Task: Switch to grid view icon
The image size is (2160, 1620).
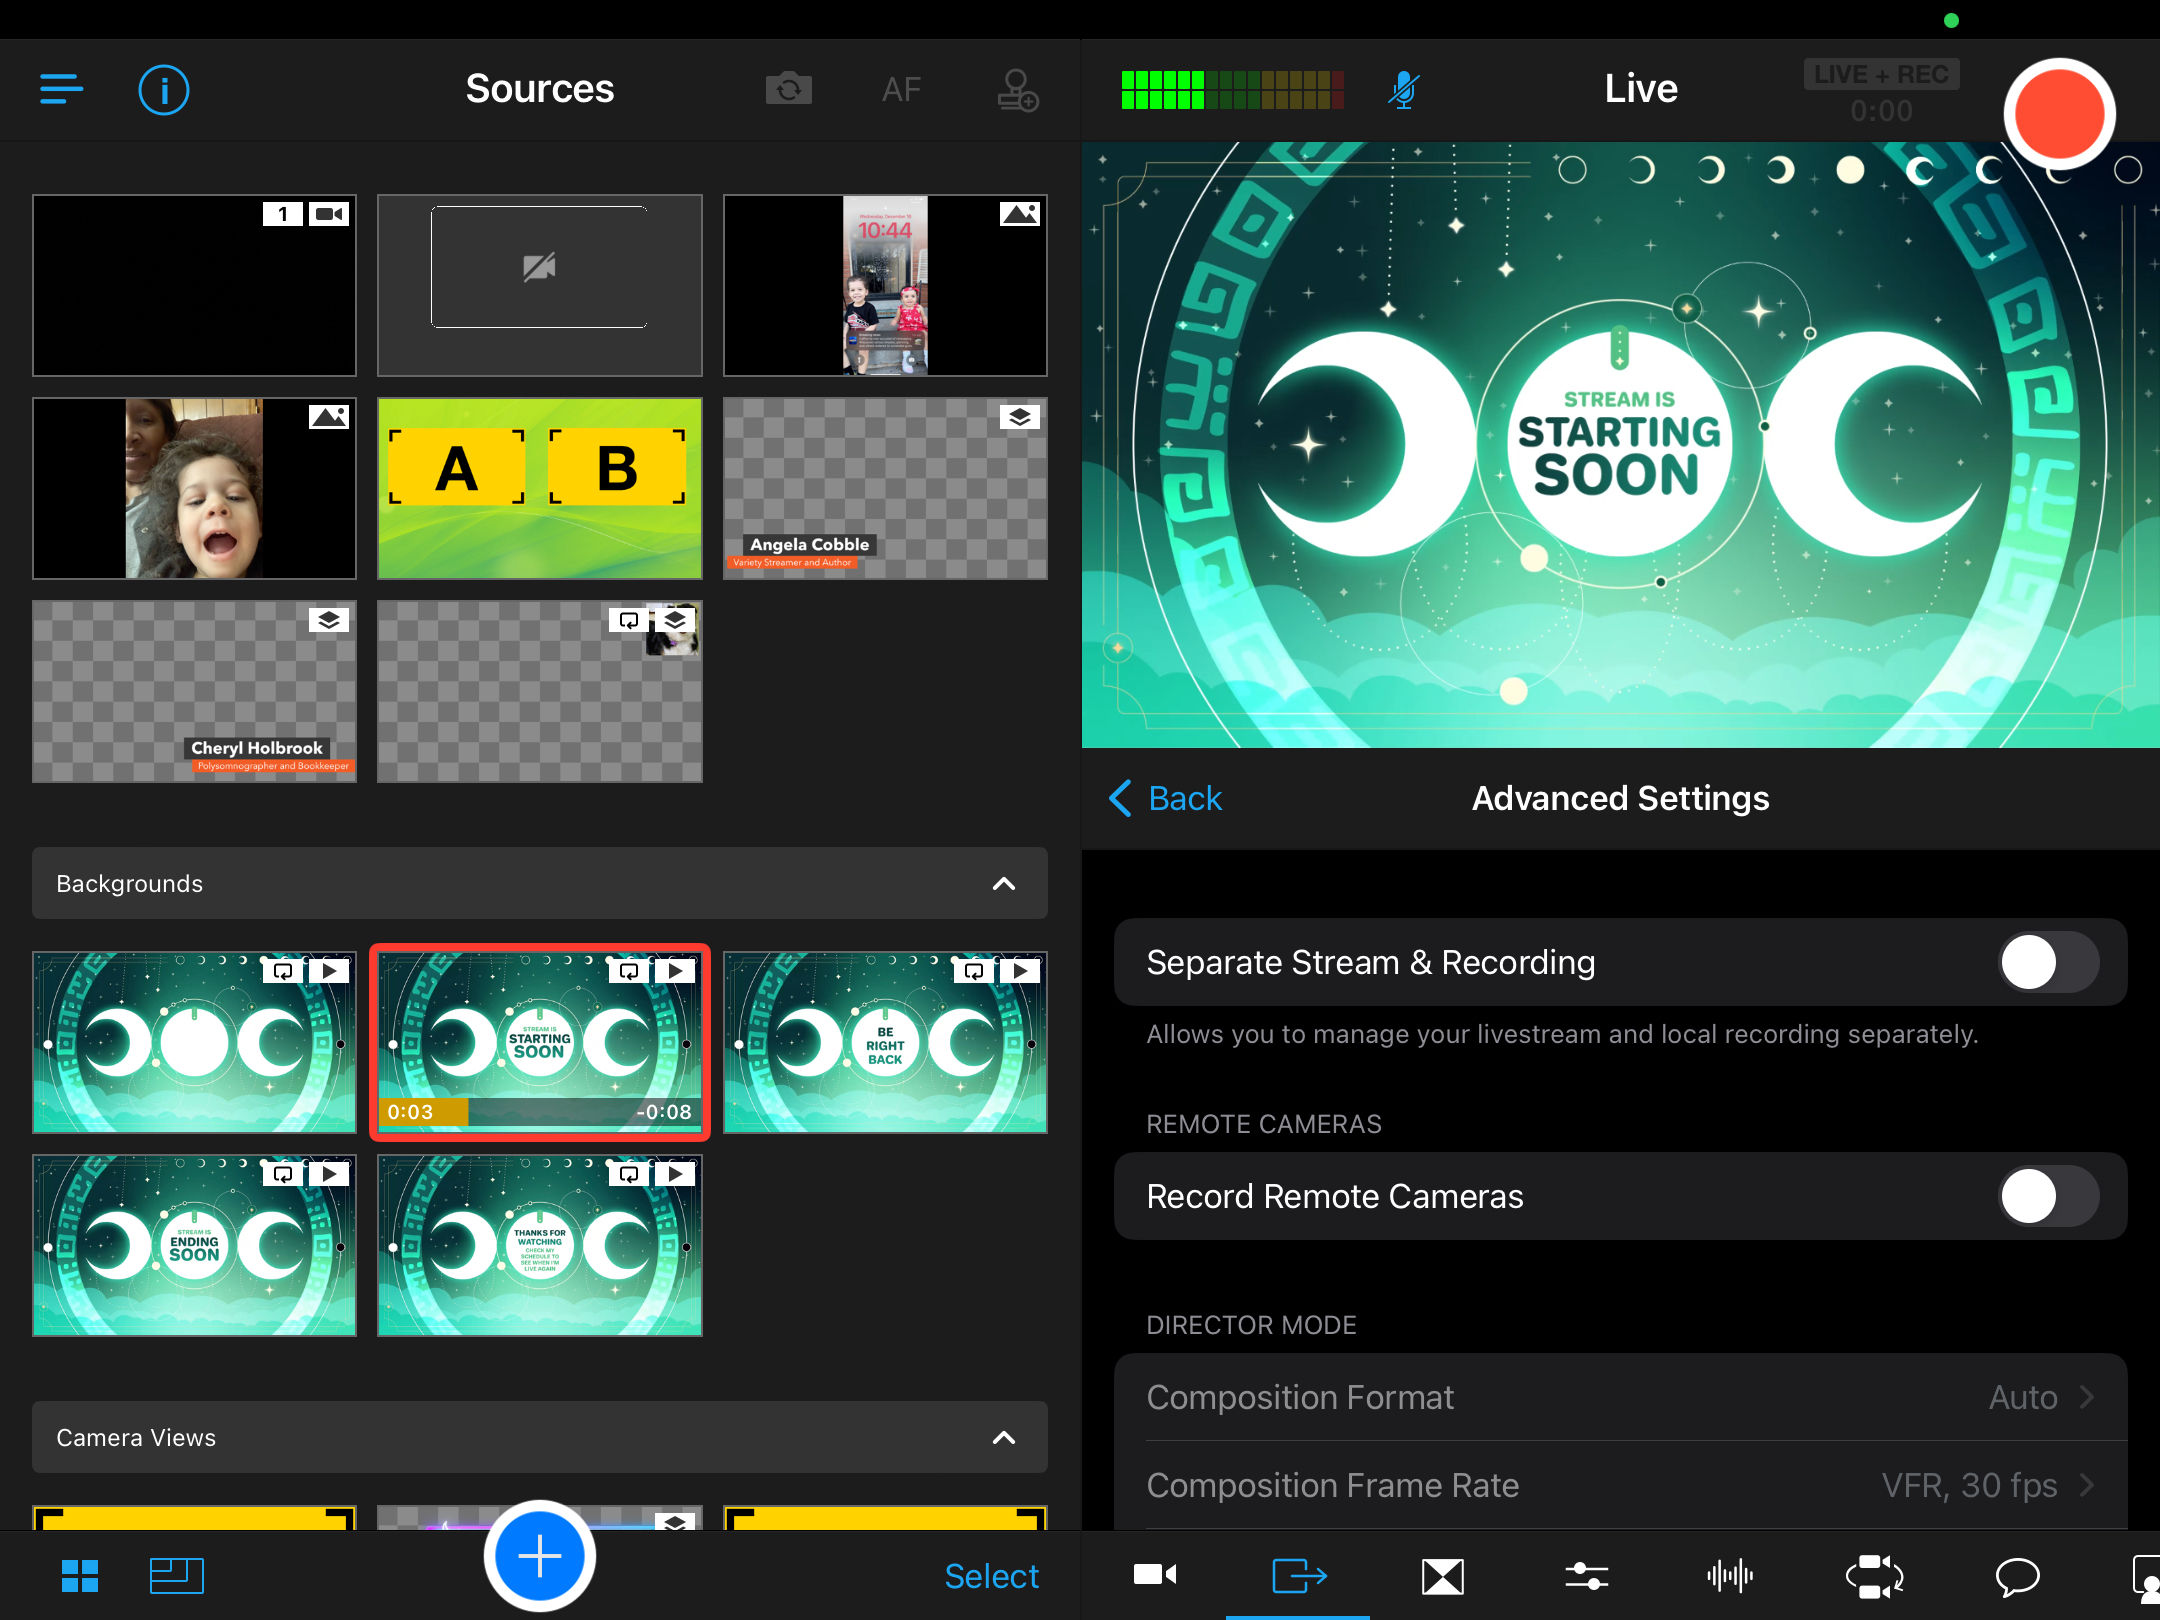Action: tap(80, 1576)
